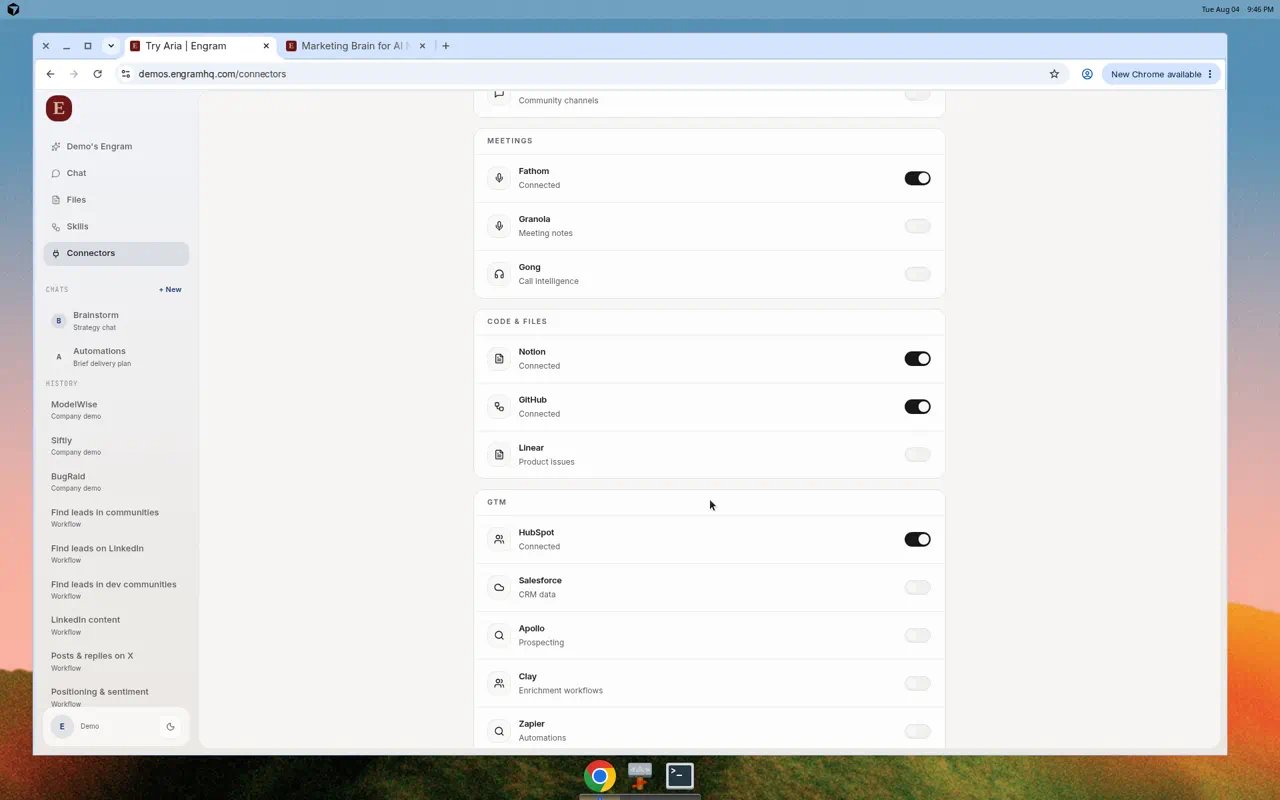Click the date and time in the top bar
Viewport: 1280px width, 800px height.
[x=1237, y=9]
